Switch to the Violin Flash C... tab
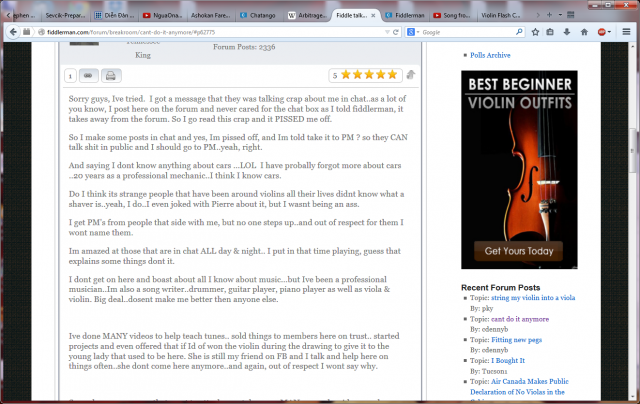This screenshot has width=640, height=404. click(501, 16)
